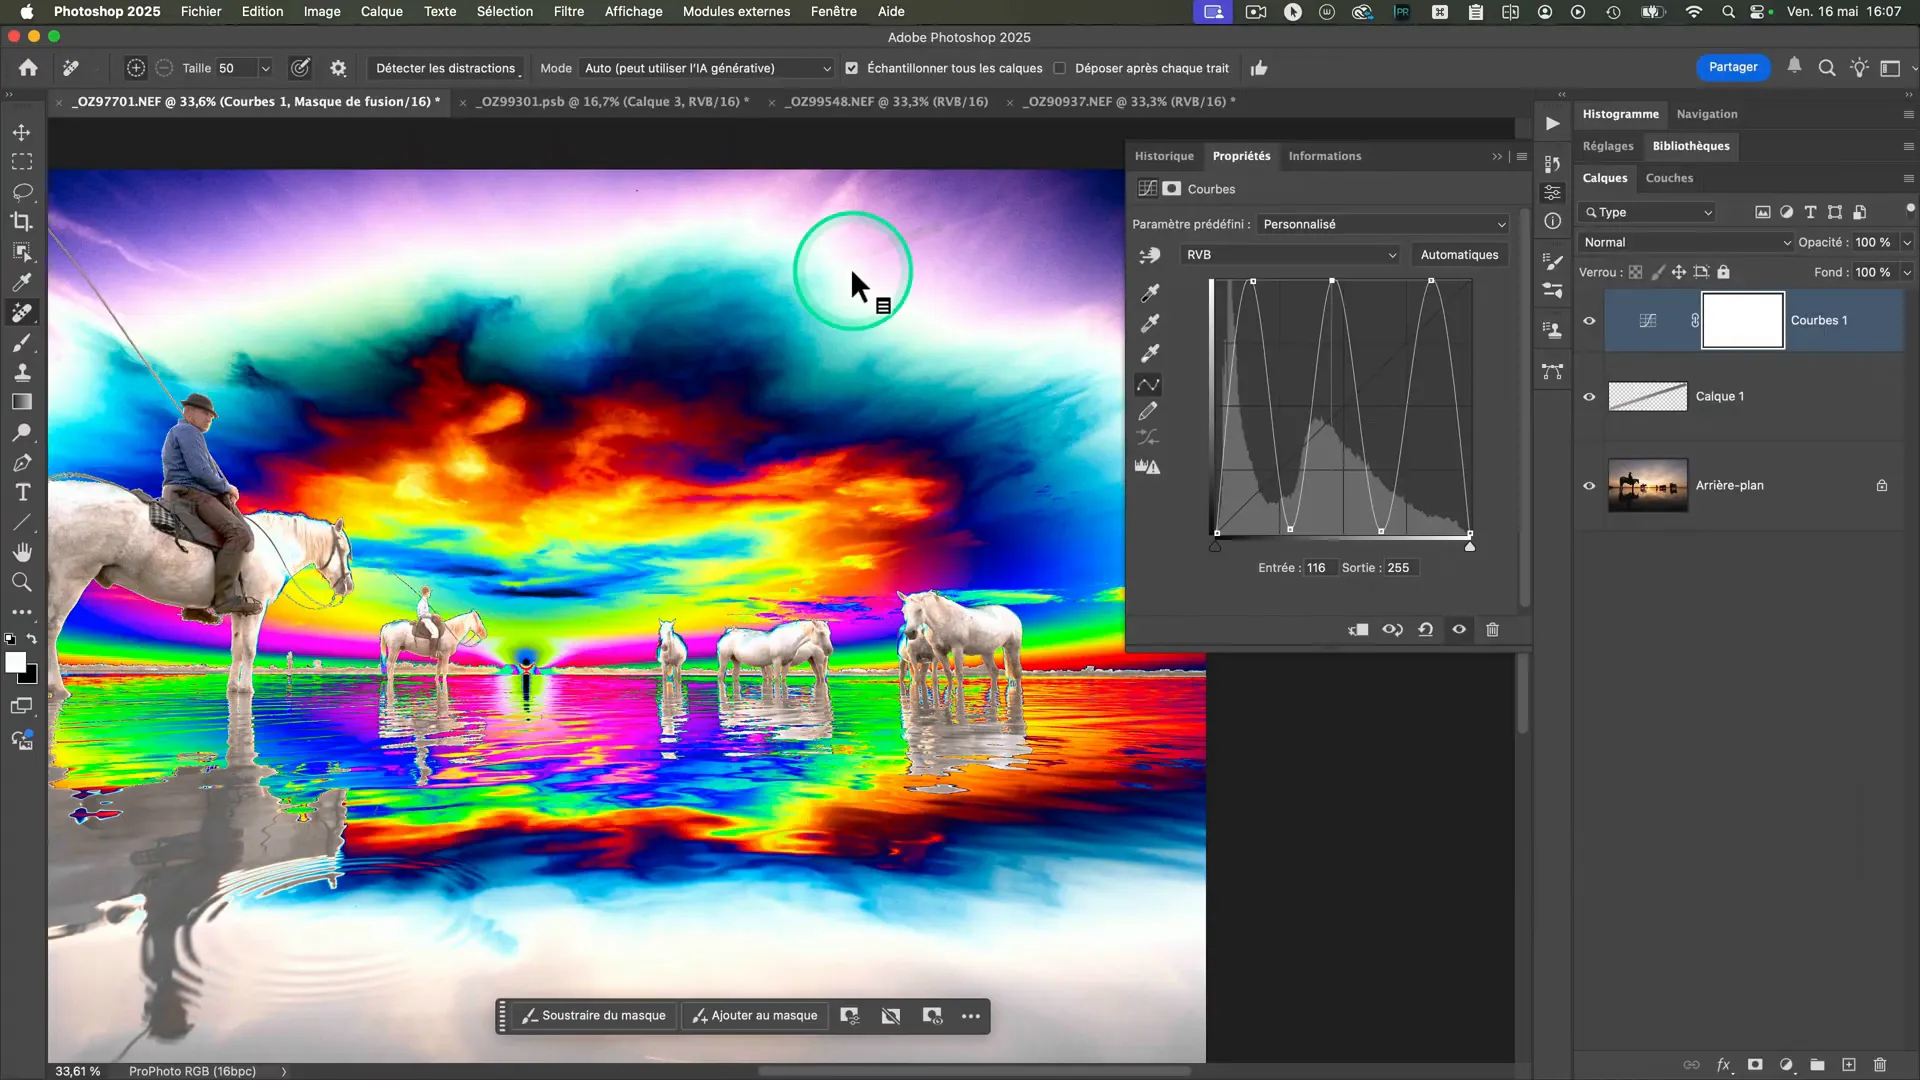Click Détecter les distractions button
Image resolution: width=1920 pixels, height=1080 pixels.
click(x=445, y=68)
